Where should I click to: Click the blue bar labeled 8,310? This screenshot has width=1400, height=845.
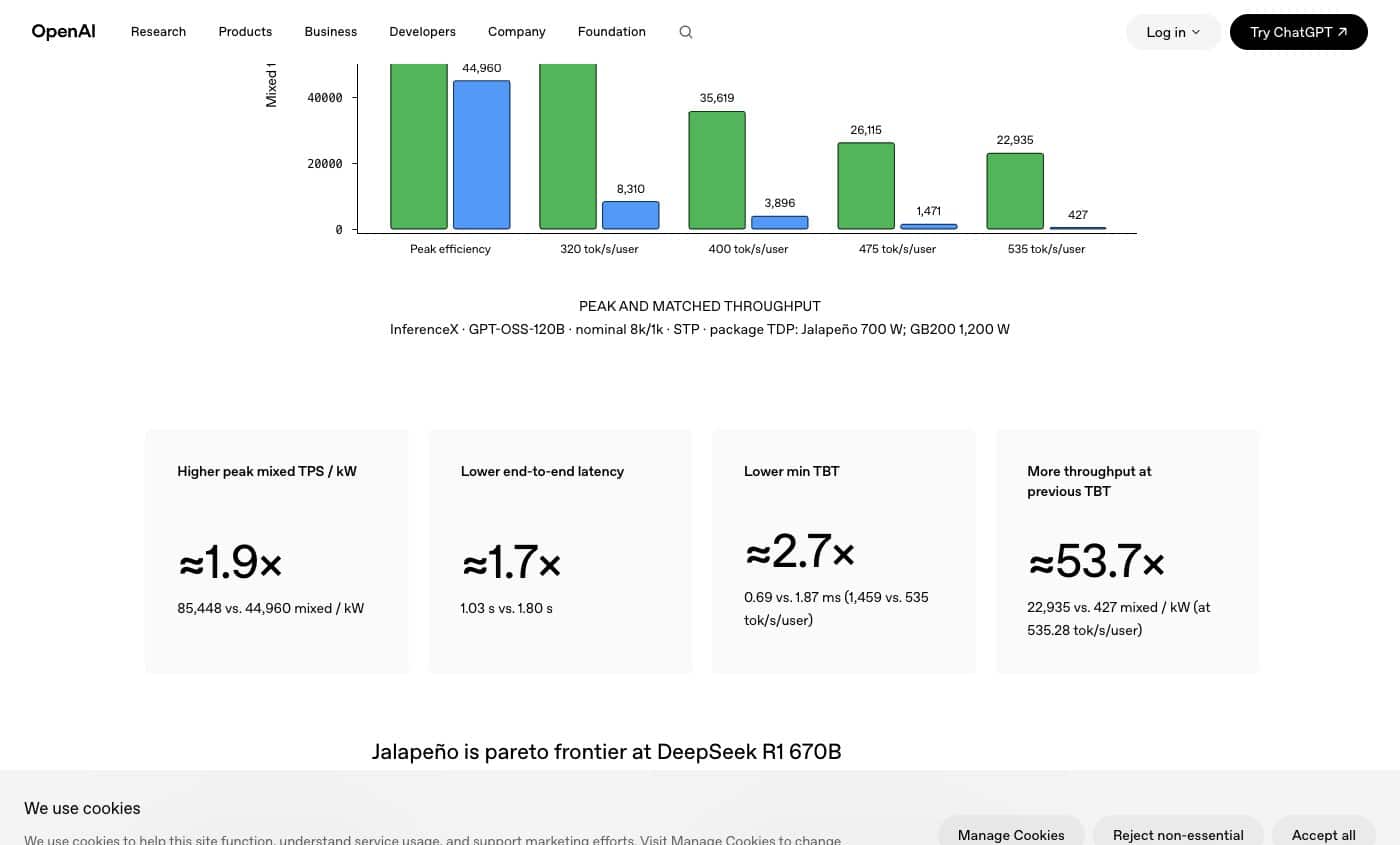point(631,215)
